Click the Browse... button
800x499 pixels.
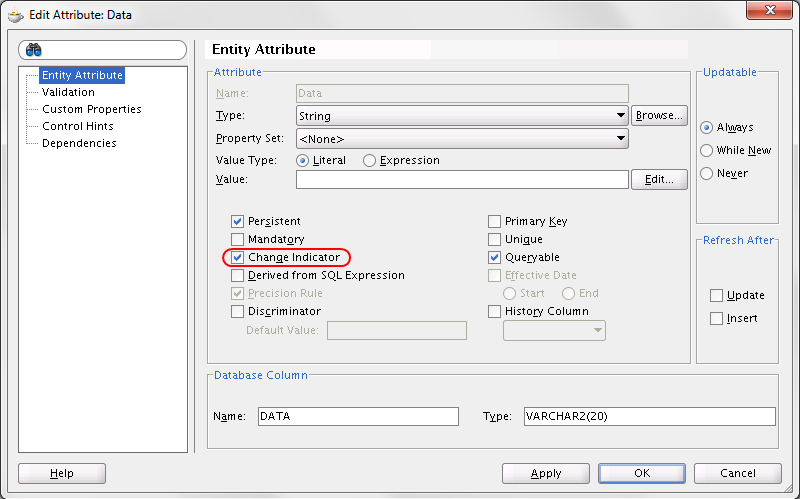pyautogui.click(x=659, y=116)
